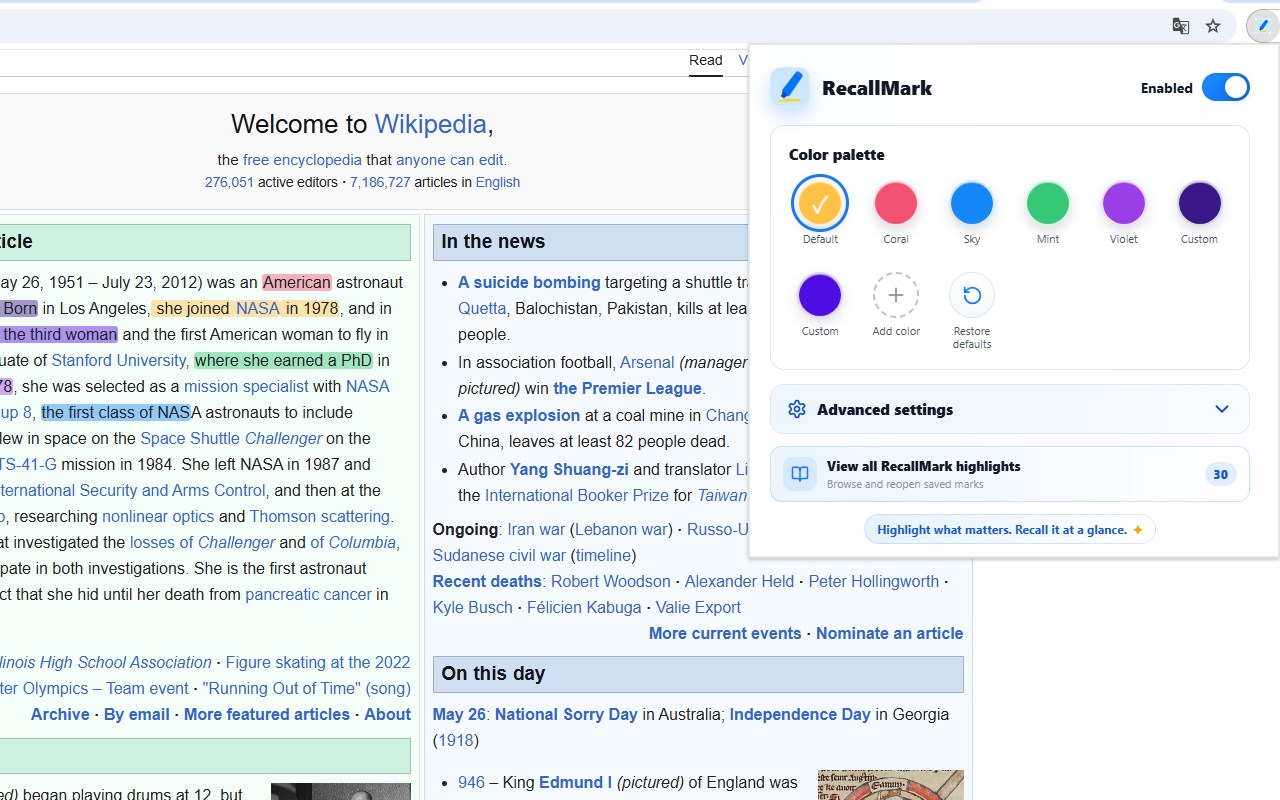
Task: Bookmark this page with the star icon
Action: point(1213,26)
